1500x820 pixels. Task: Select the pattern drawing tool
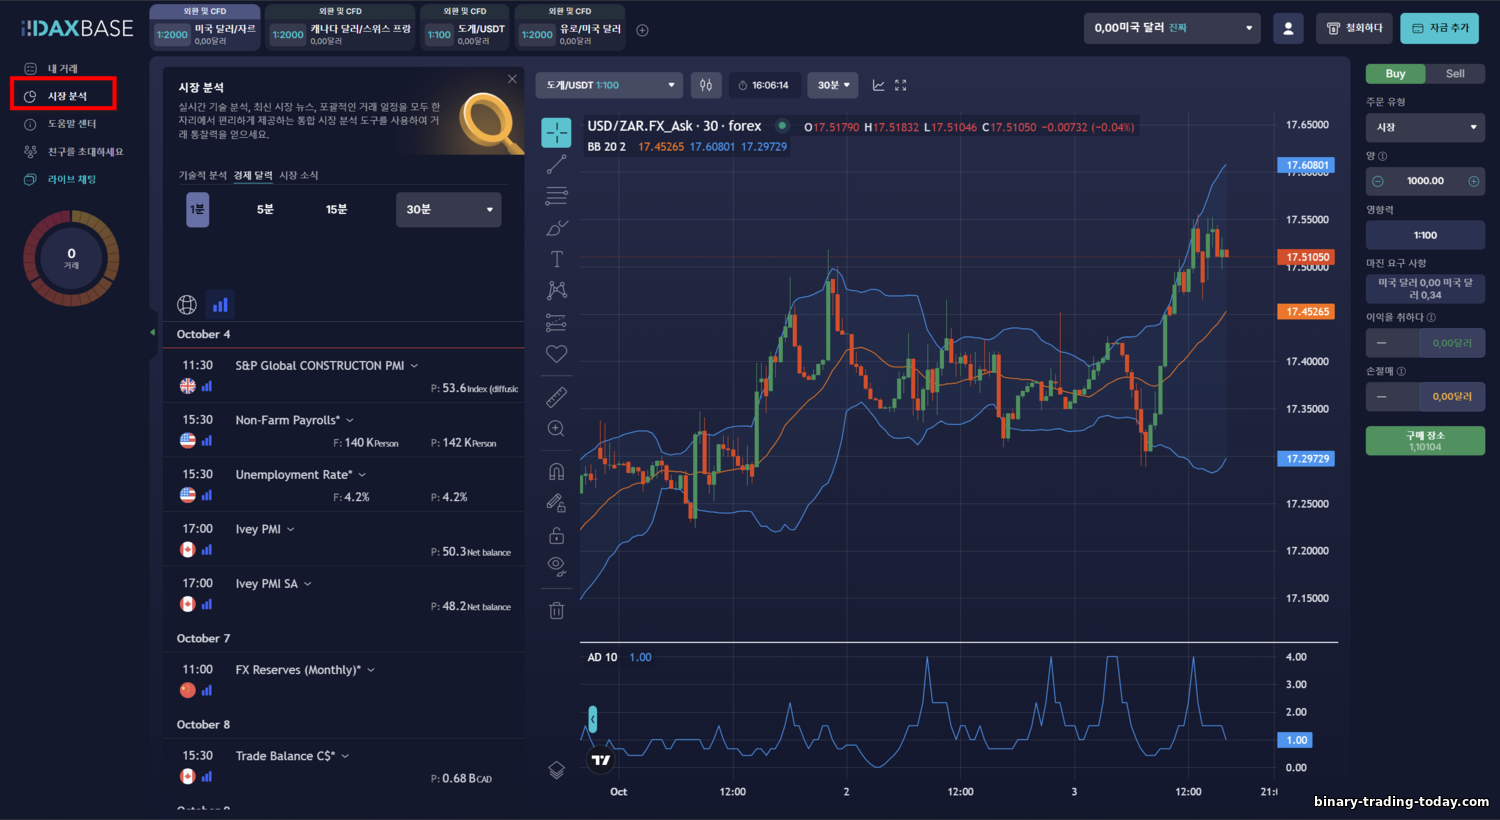[556, 290]
